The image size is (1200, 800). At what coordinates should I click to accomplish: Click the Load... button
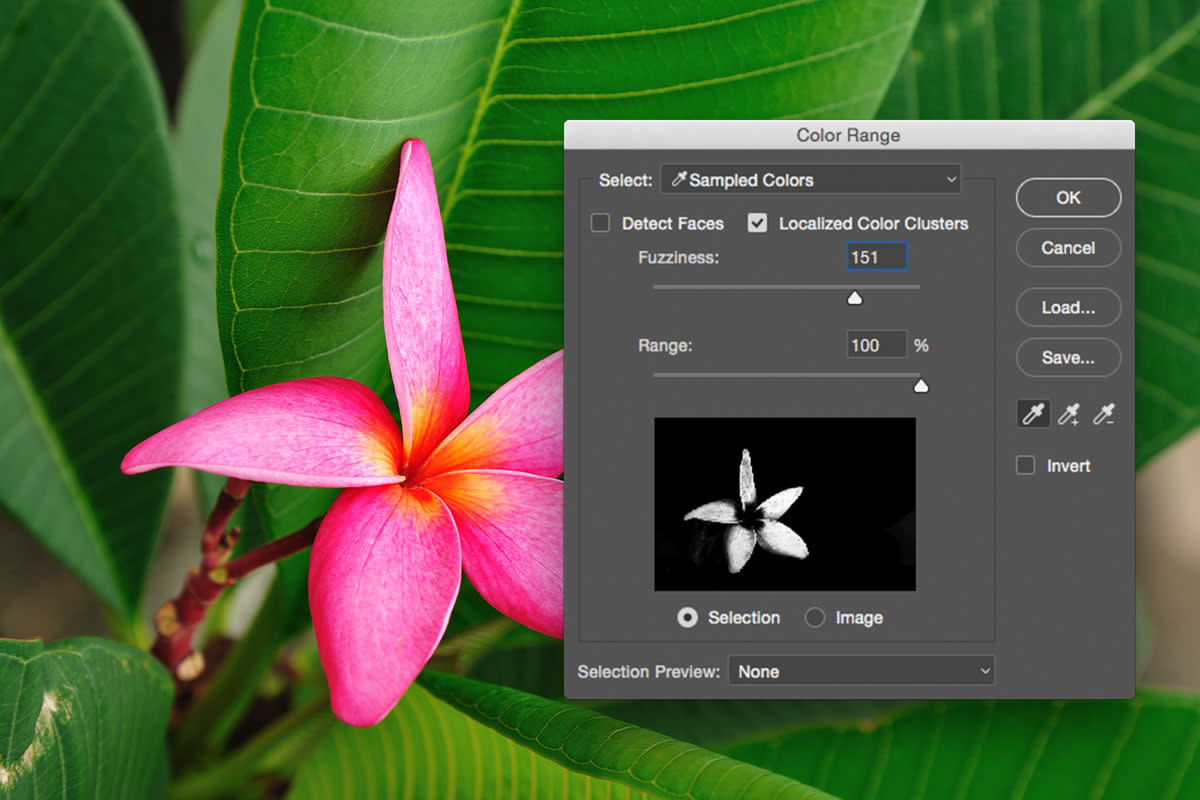pos(1068,308)
